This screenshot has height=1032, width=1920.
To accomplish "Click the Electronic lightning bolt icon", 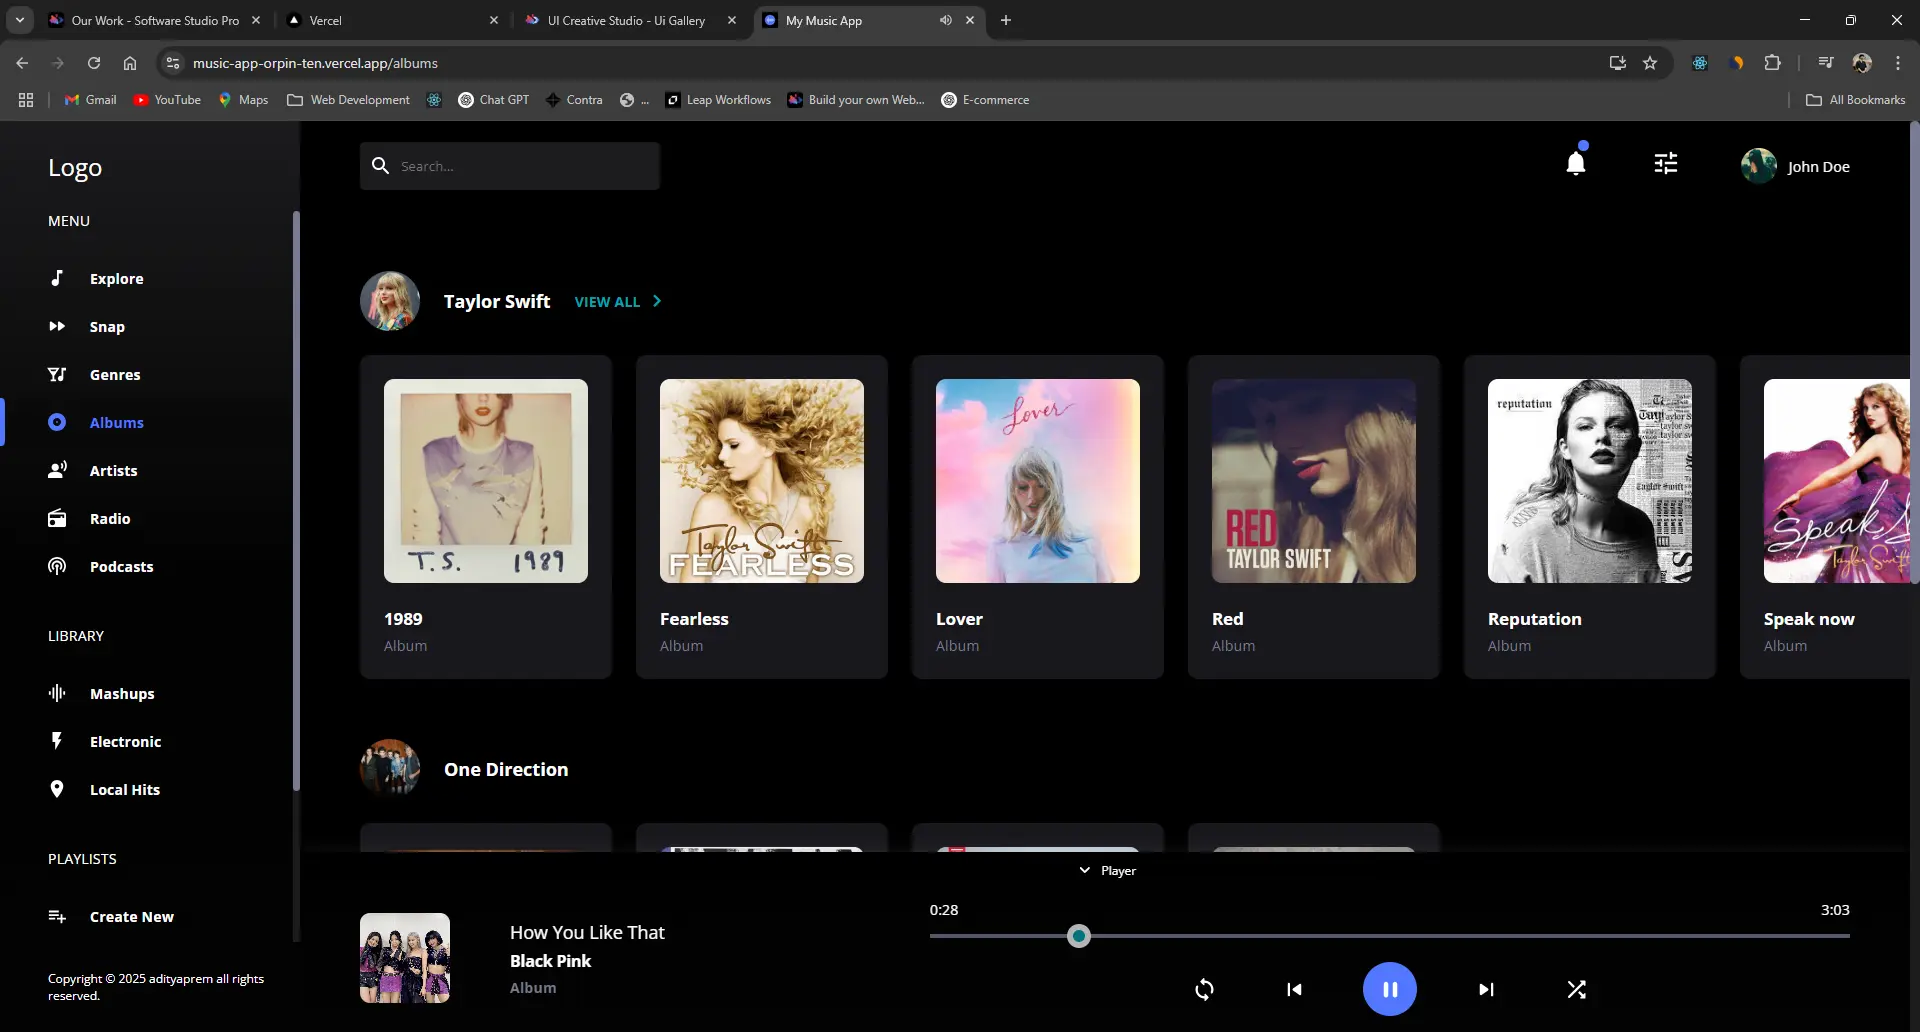I will (57, 741).
